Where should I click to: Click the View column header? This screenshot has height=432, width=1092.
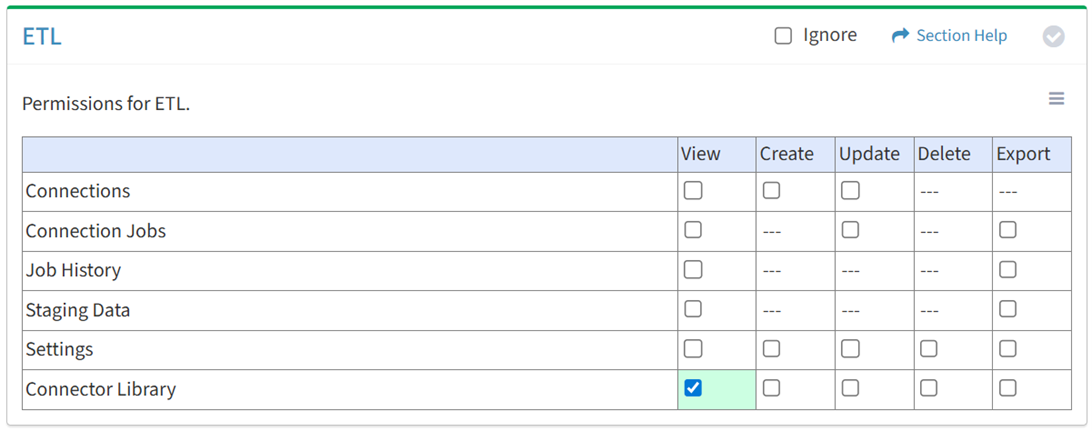click(700, 154)
